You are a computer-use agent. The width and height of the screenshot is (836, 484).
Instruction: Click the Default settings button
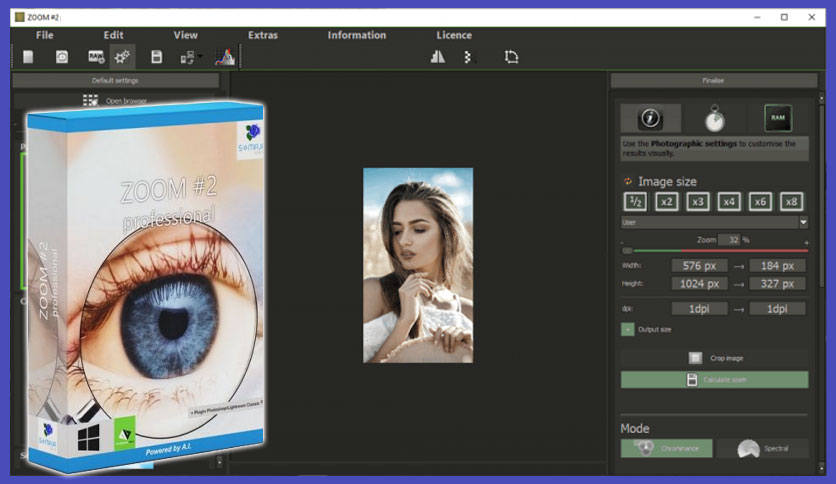pyautogui.click(x=115, y=80)
